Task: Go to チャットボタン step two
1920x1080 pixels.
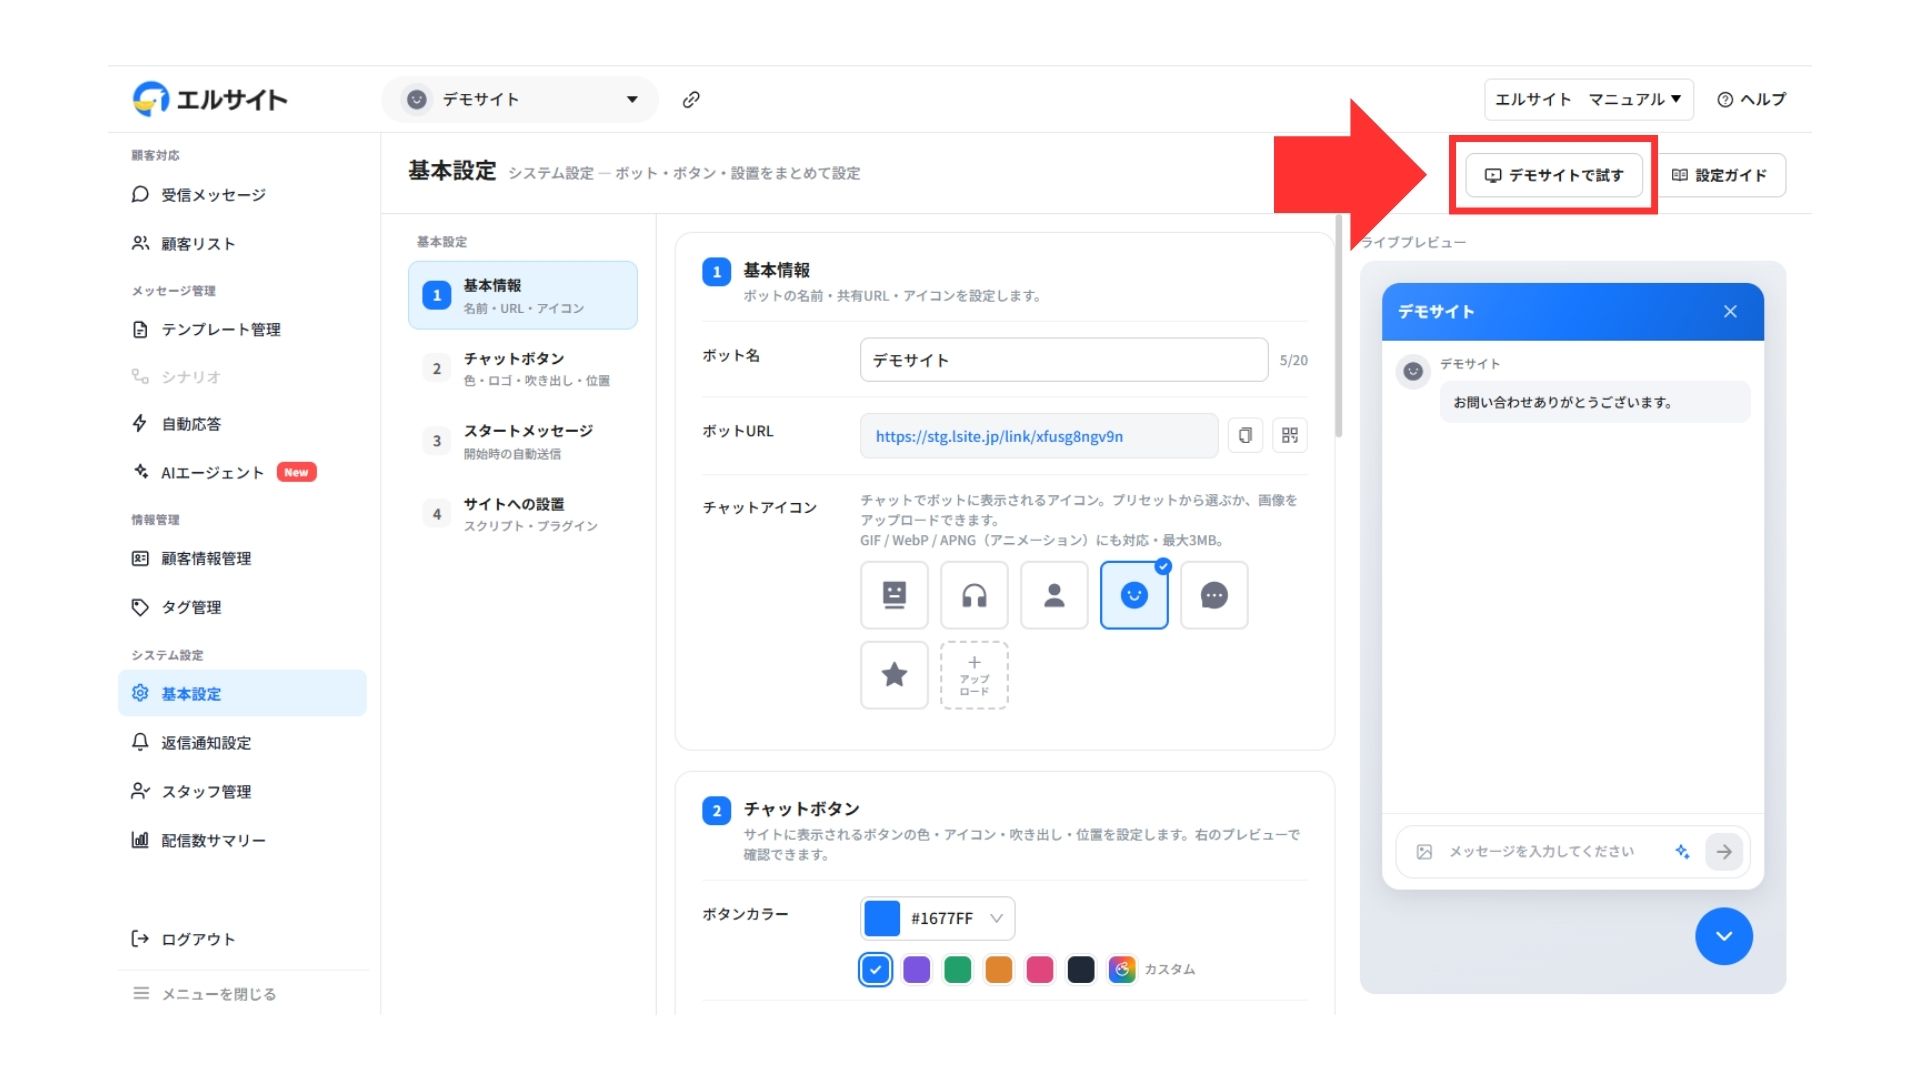Action: [523, 368]
